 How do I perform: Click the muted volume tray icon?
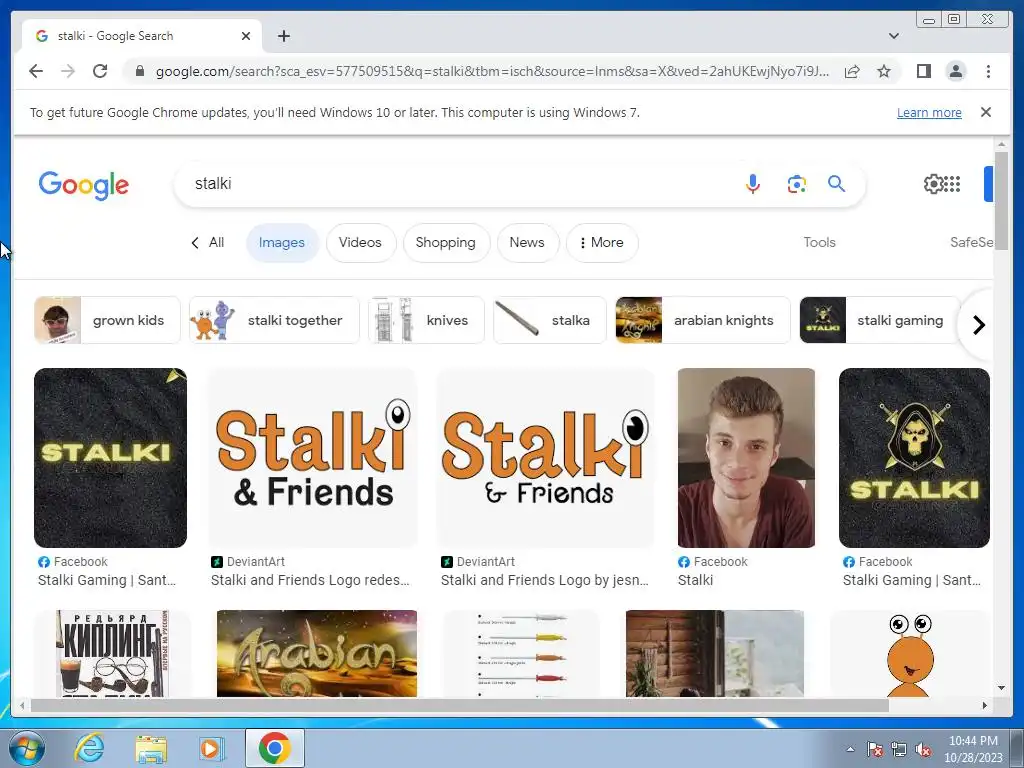[923, 749]
